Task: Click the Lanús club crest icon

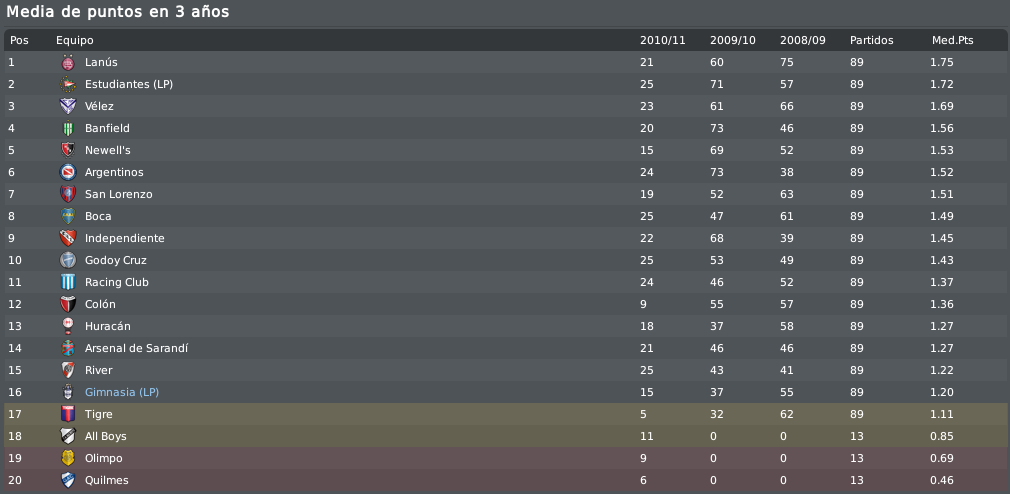Action: (68, 62)
